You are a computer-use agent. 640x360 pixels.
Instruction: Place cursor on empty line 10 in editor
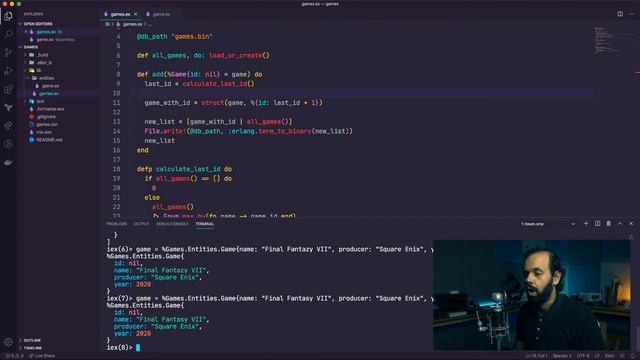[x=361, y=93]
